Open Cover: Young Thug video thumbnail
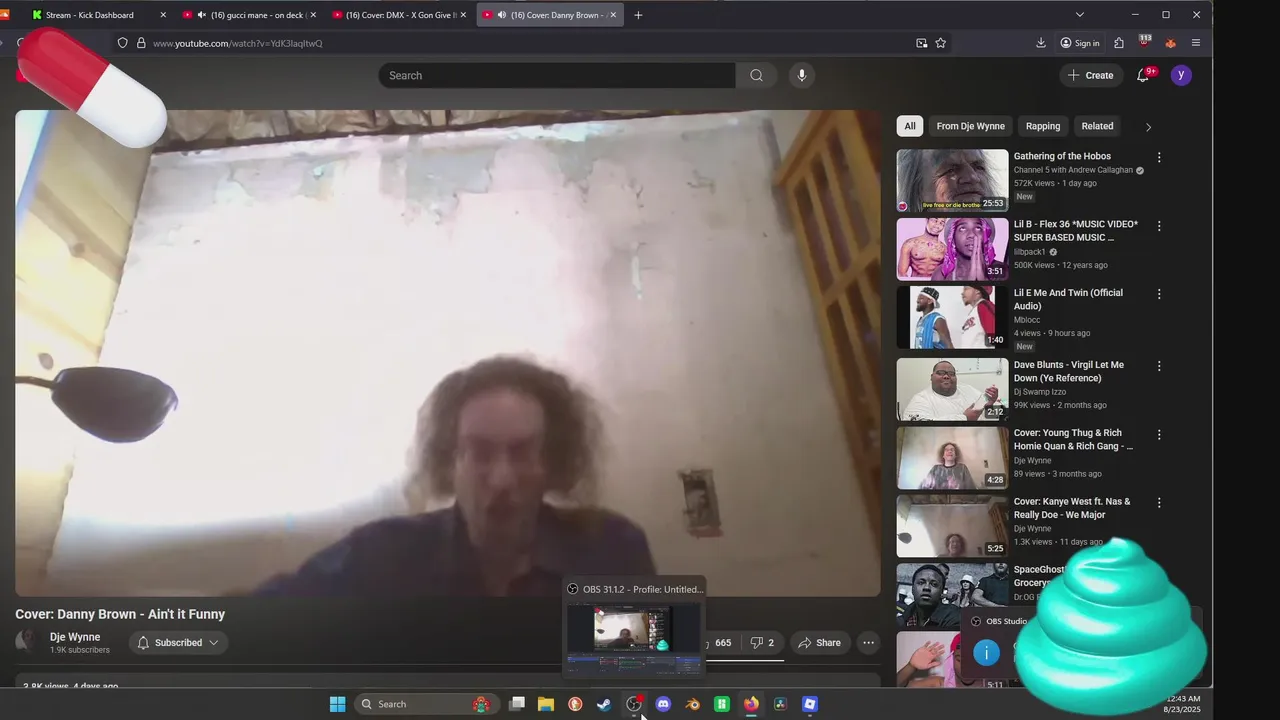 tap(952, 457)
